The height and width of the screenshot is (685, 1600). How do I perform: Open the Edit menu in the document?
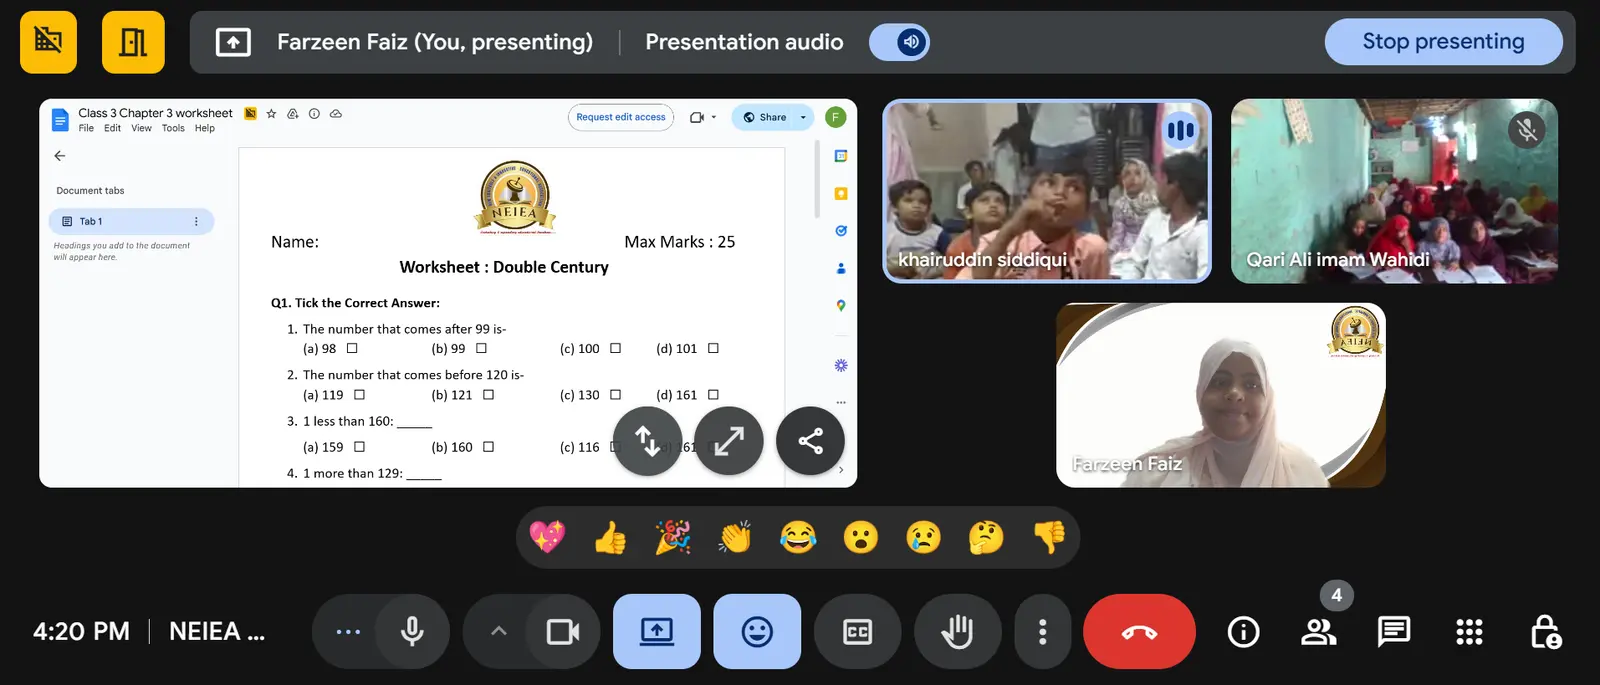point(112,128)
